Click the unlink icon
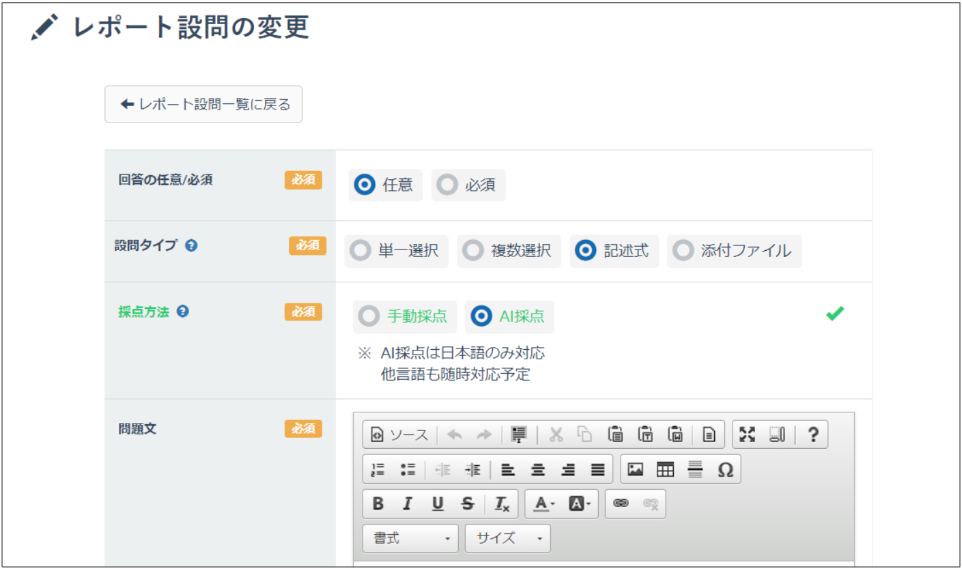962x568 pixels. (651, 504)
